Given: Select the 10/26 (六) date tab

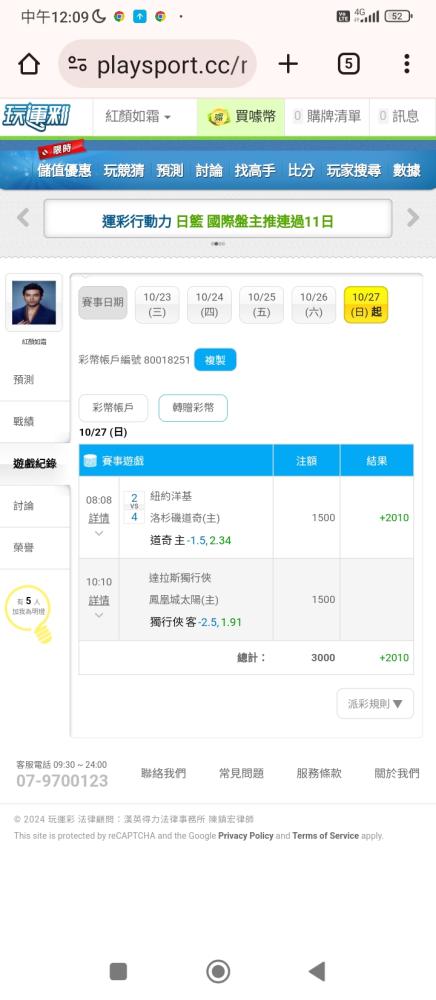Looking at the screenshot, I should point(314,305).
